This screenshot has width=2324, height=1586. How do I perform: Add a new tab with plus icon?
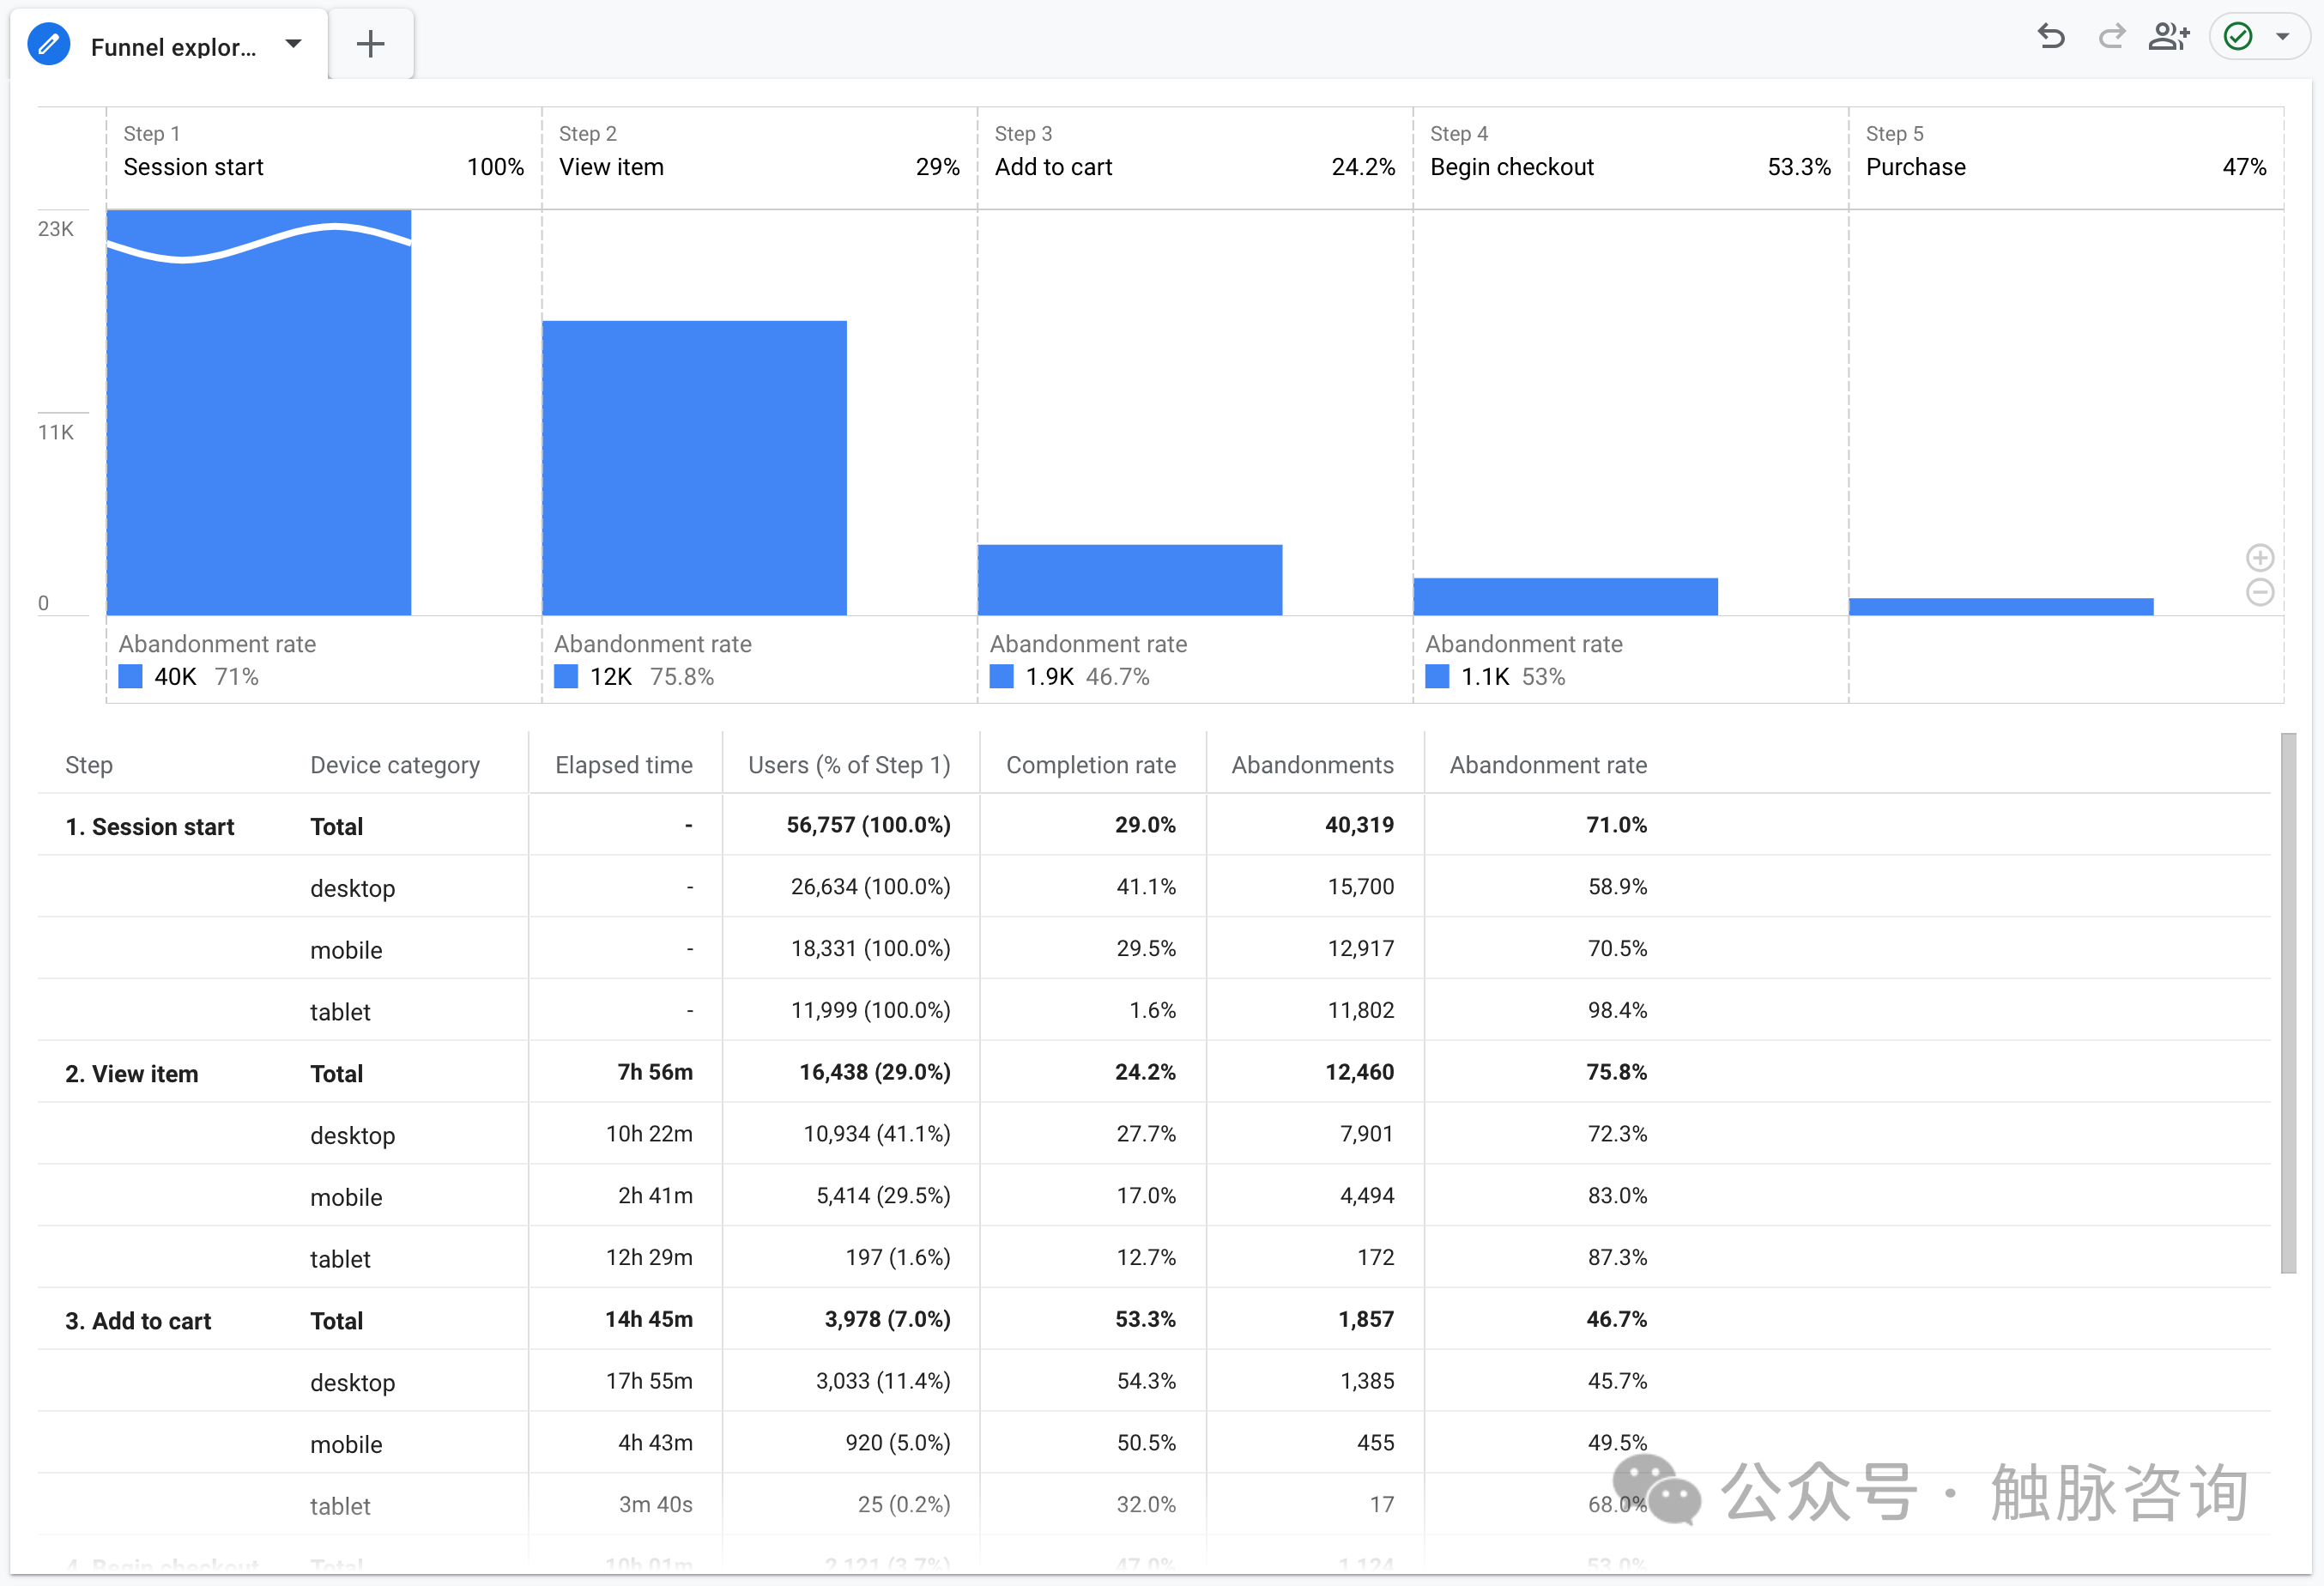370,44
